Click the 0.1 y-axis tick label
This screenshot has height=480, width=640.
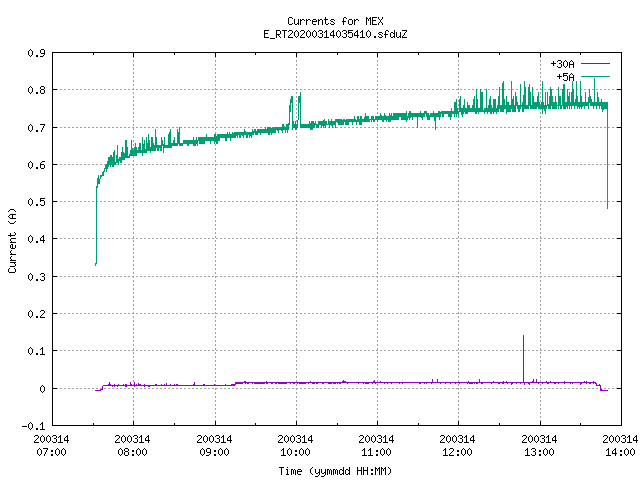36,351
